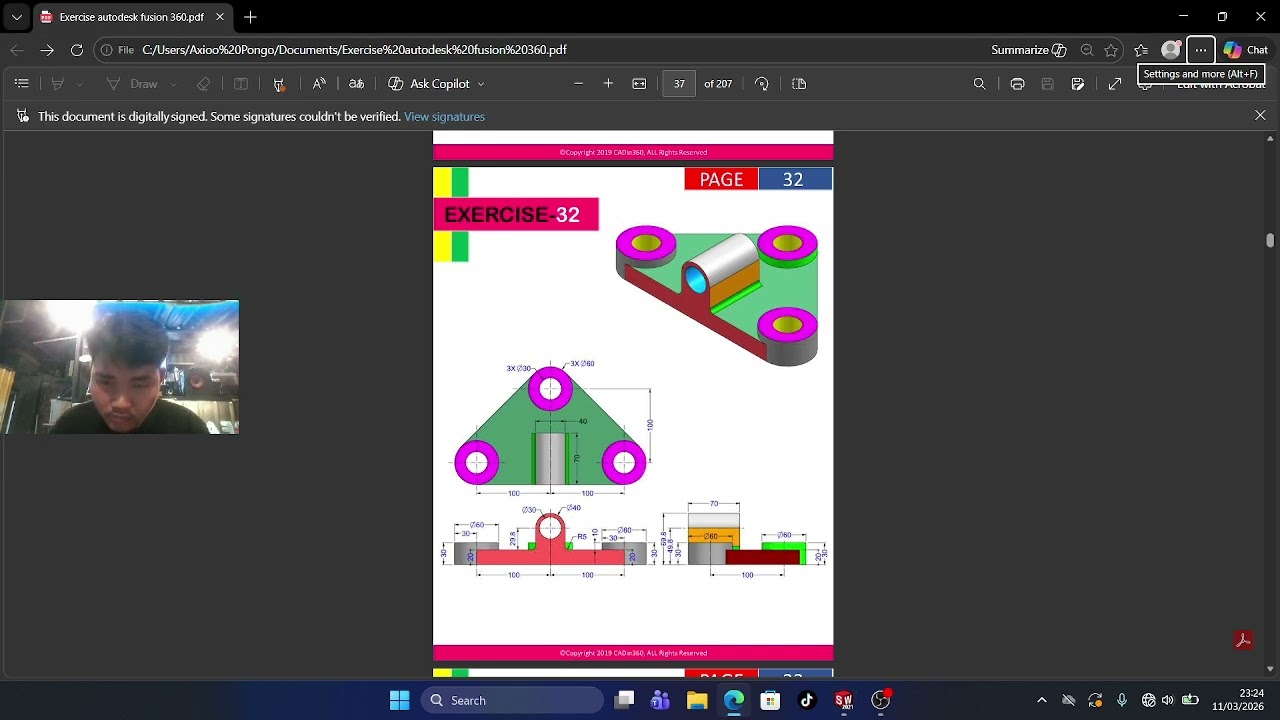Go forward in browser history
The height and width of the screenshot is (720, 1280).
click(47, 50)
